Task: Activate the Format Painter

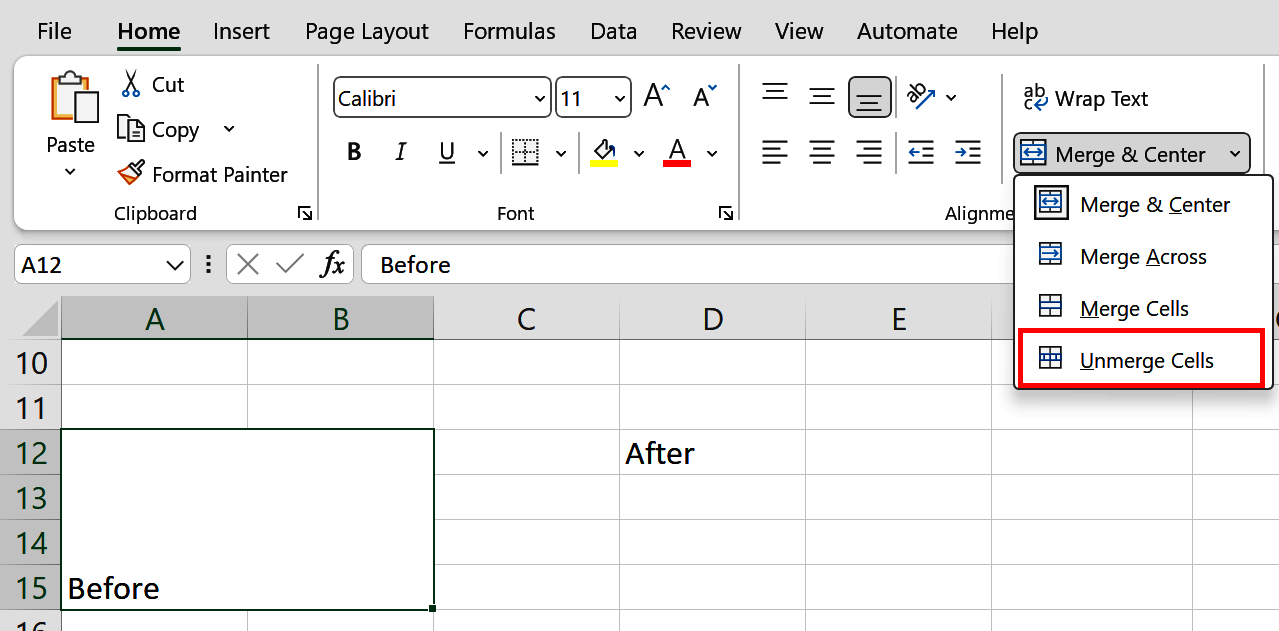Action: pyautogui.click(x=202, y=173)
